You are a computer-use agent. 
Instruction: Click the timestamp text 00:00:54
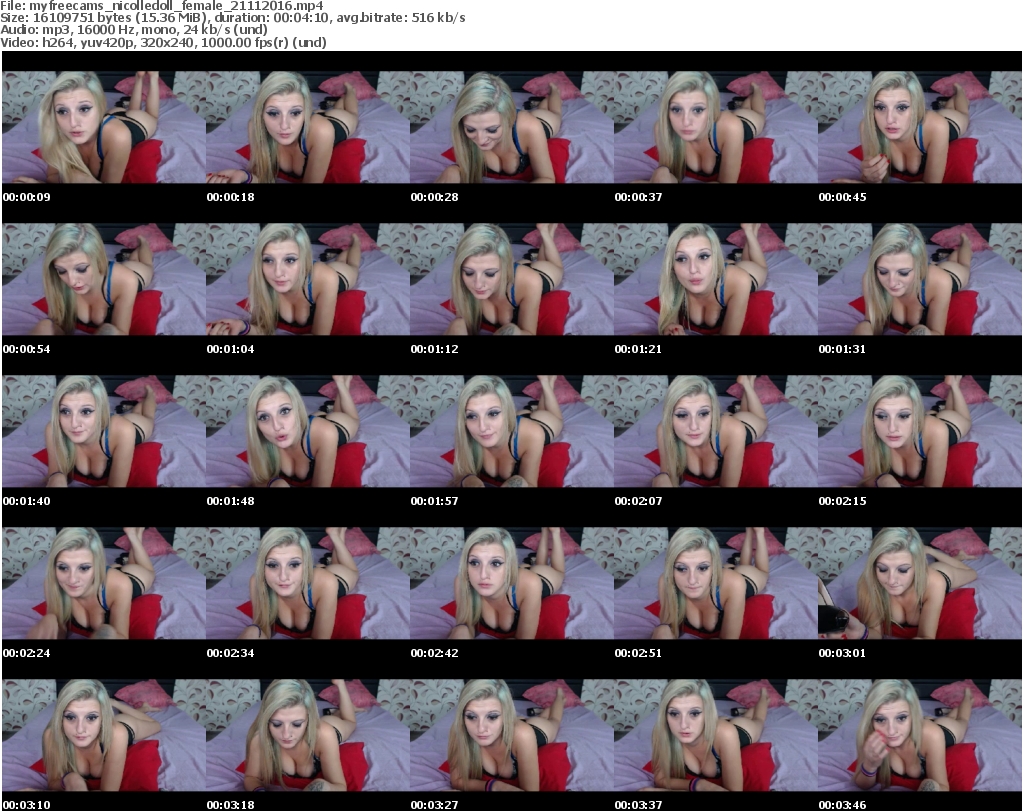click(27, 349)
